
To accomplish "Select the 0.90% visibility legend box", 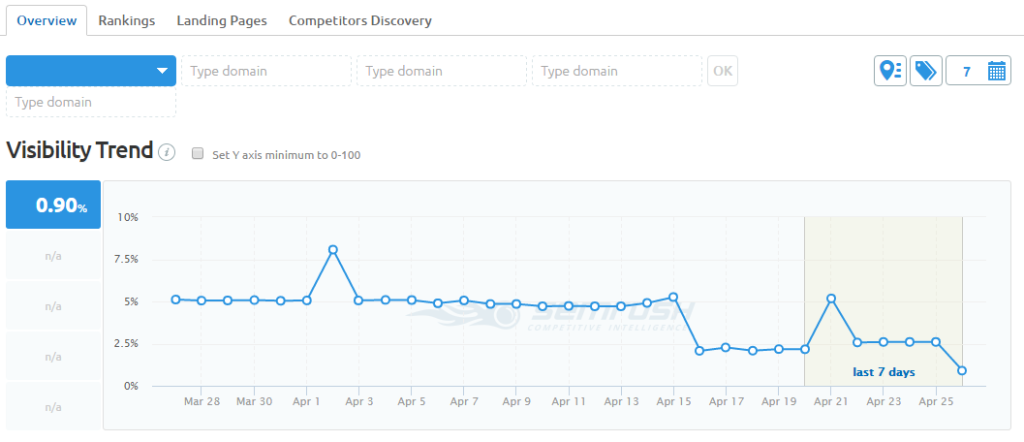I will pos(54,205).
